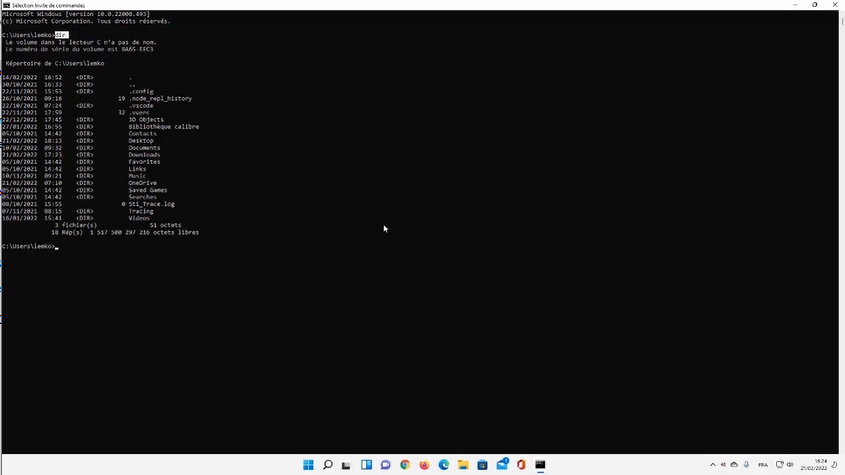This screenshot has width=845, height=475.
Task: Open the command prompt title bar system menu icon
Action: pos(6,5)
